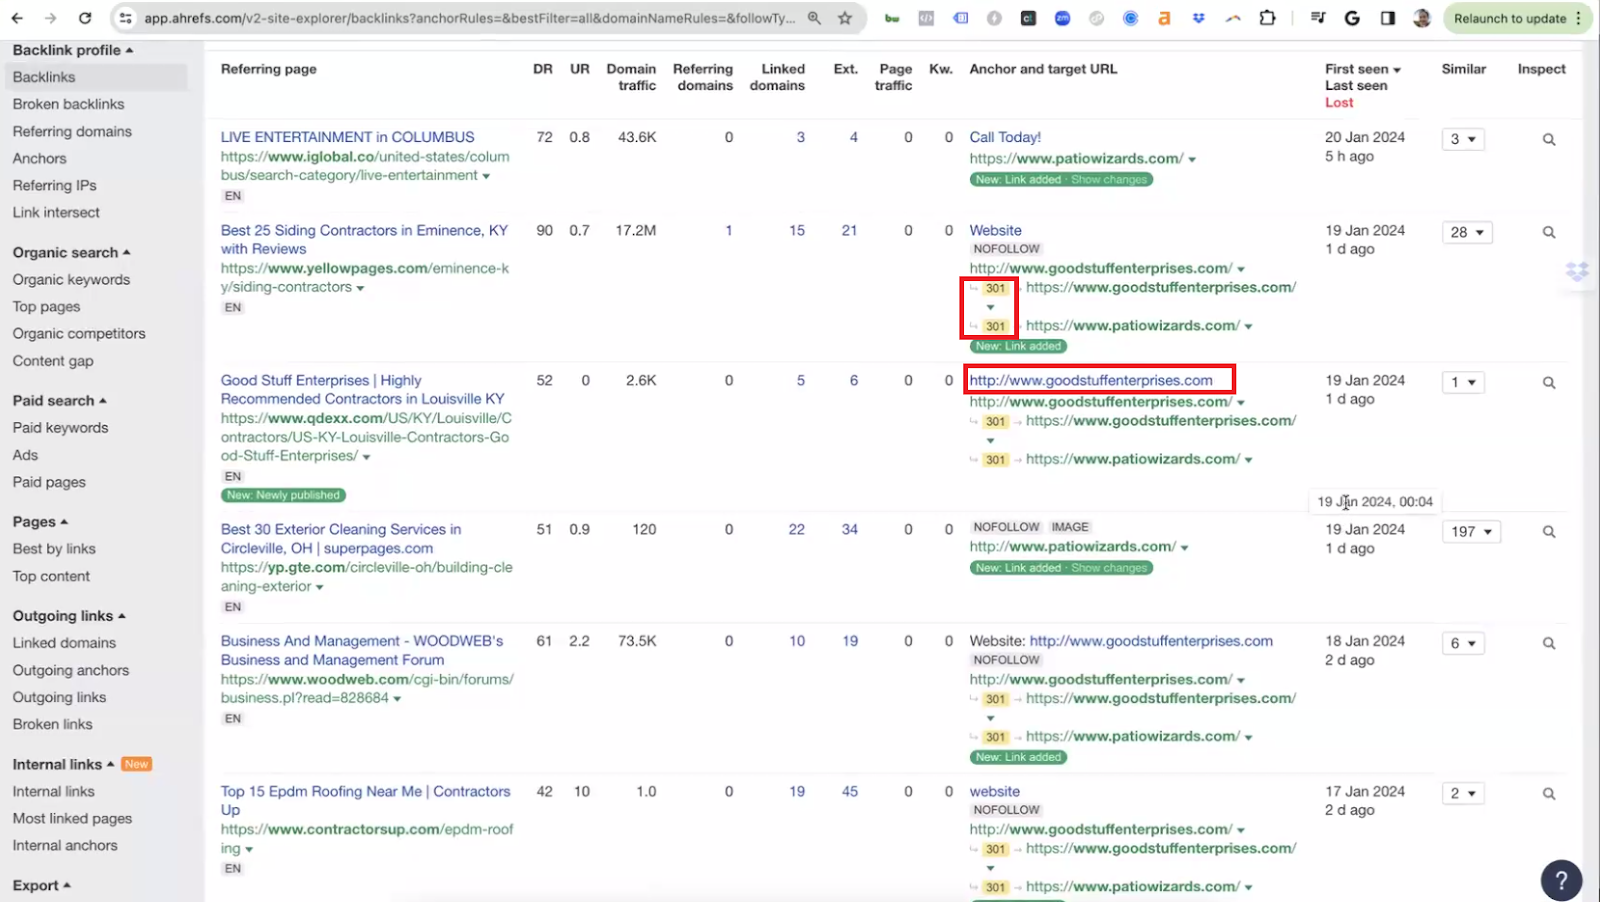Sort by First seen column header
Image resolution: width=1600 pixels, height=902 pixels.
[x=1363, y=69]
